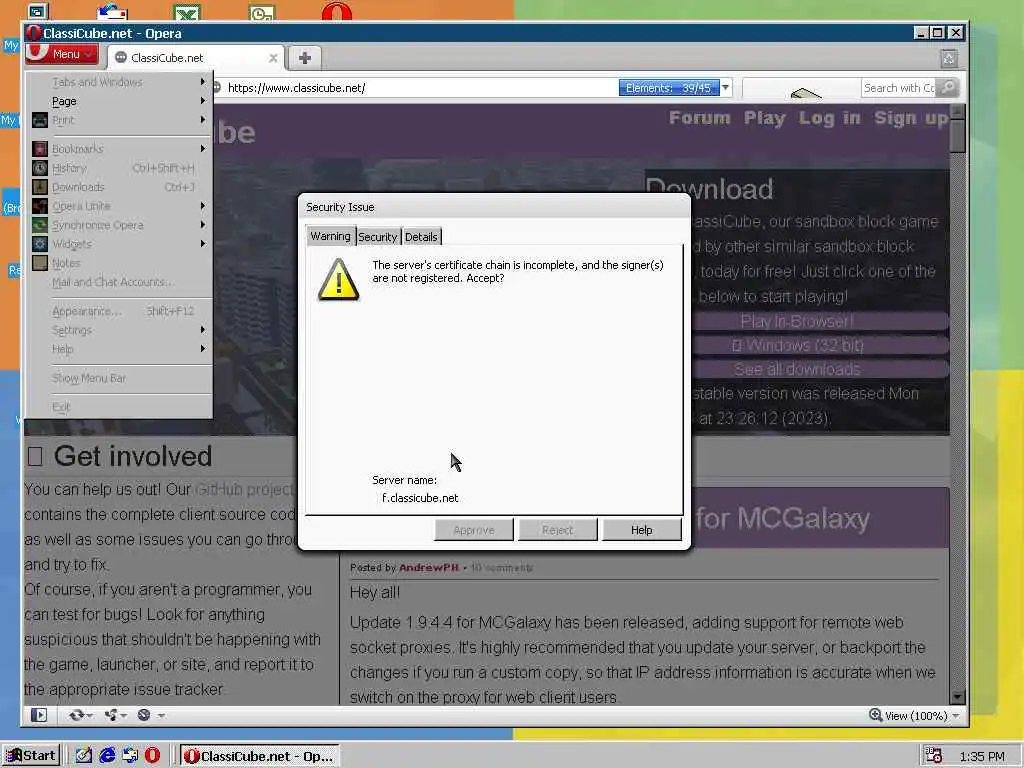Open the red Opera Menu button
1024x768 pixels.
pyautogui.click(x=62, y=54)
